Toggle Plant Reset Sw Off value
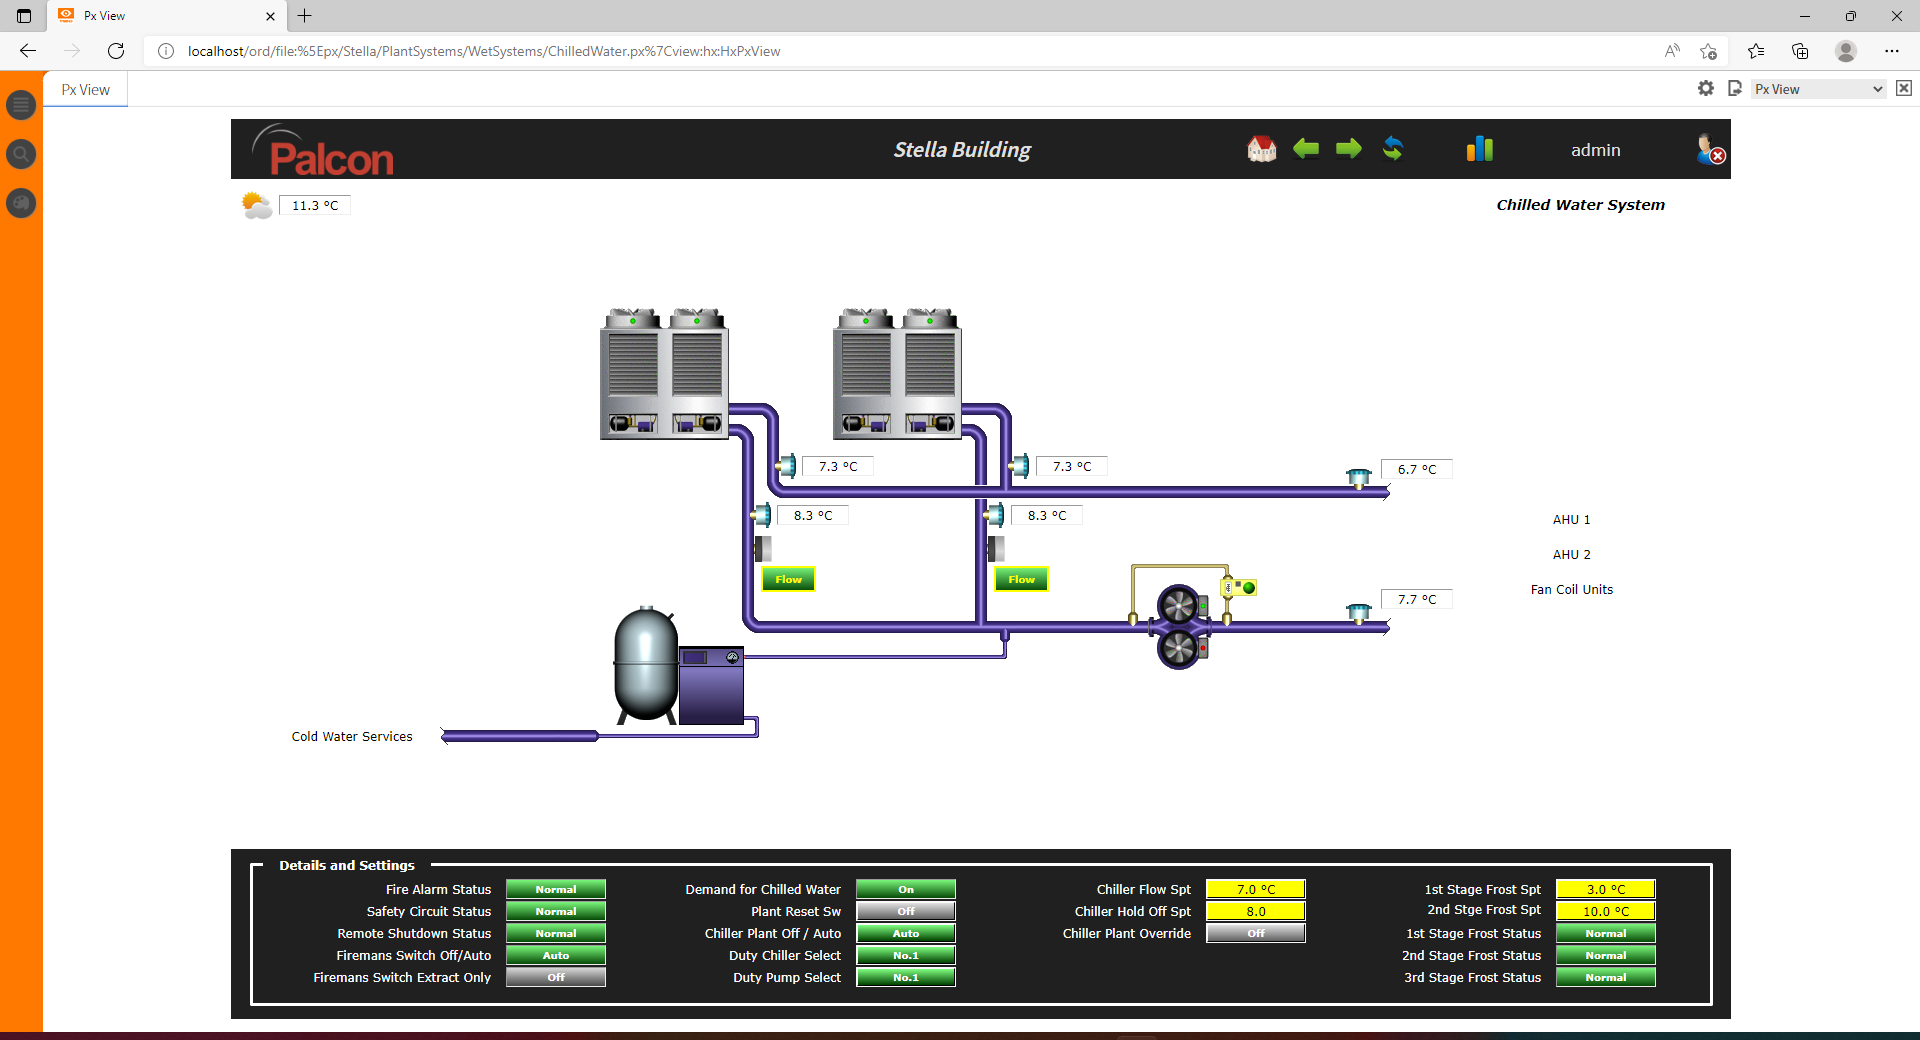This screenshot has width=1920, height=1040. [905, 912]
